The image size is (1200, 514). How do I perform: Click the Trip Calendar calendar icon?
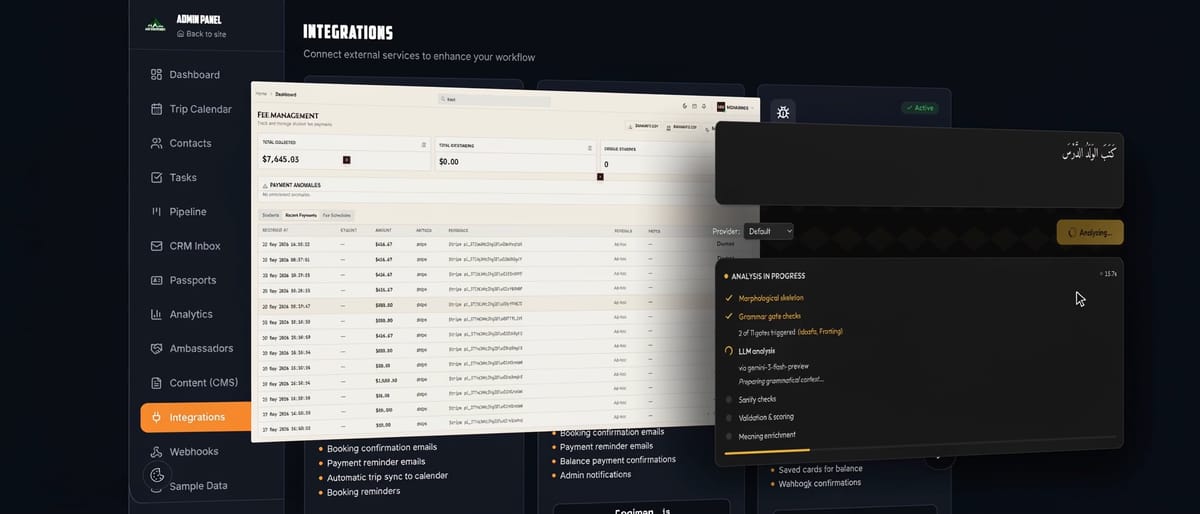[156, 109]
